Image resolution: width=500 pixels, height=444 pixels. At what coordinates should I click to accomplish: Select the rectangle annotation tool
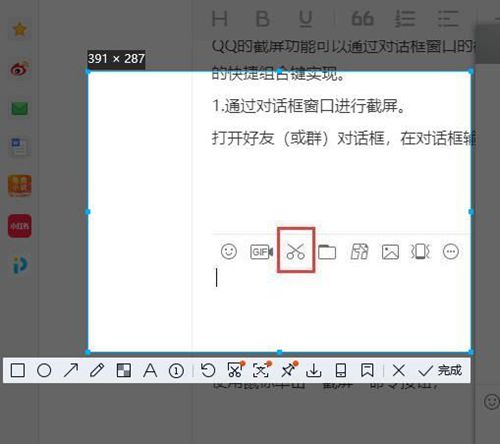18,370
